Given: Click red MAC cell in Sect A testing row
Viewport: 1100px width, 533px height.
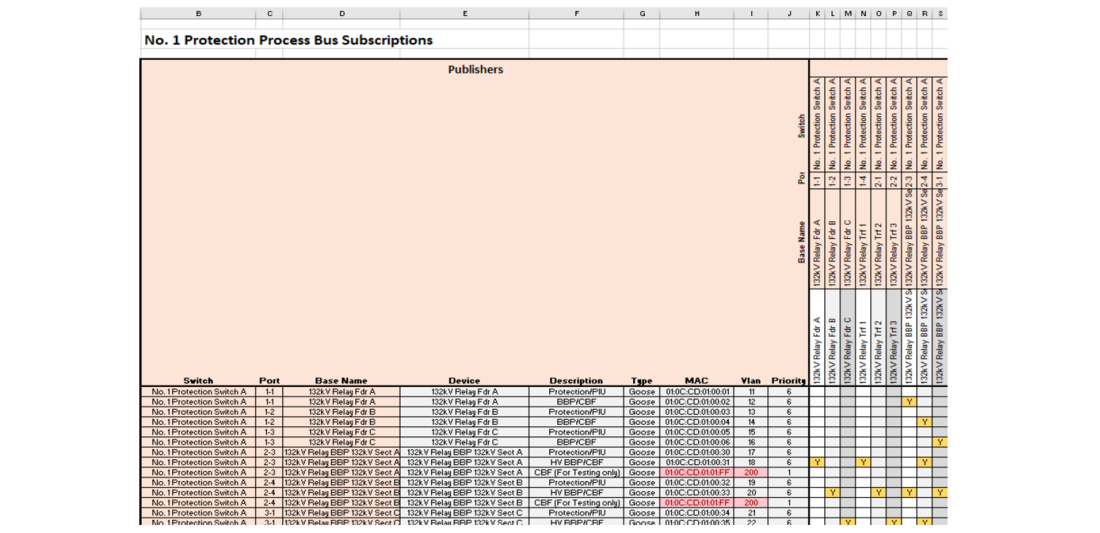Looking at the screenshot, I should [697, 473].
